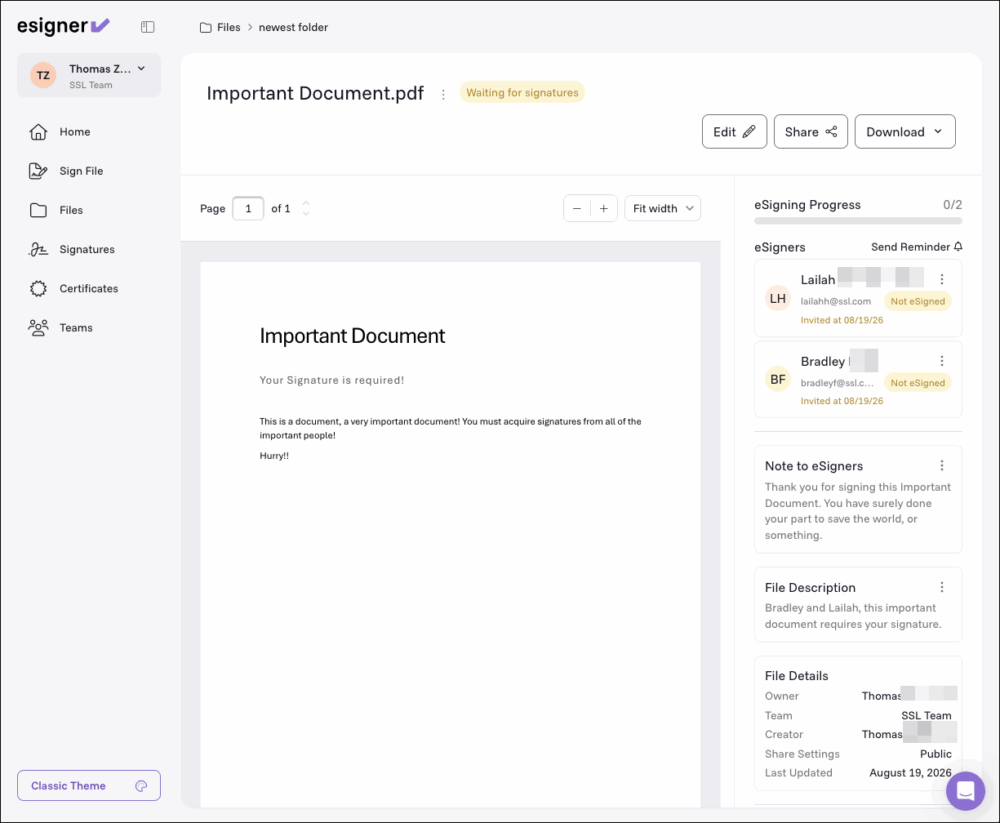Viewport: 1000px width, 823px height.
Task: Open File Description options menu
Action: (x=941, y=587)
